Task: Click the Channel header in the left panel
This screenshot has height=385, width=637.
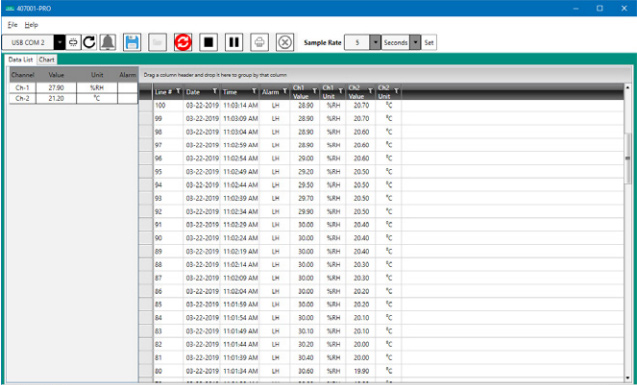Action: tap(23, 75)
